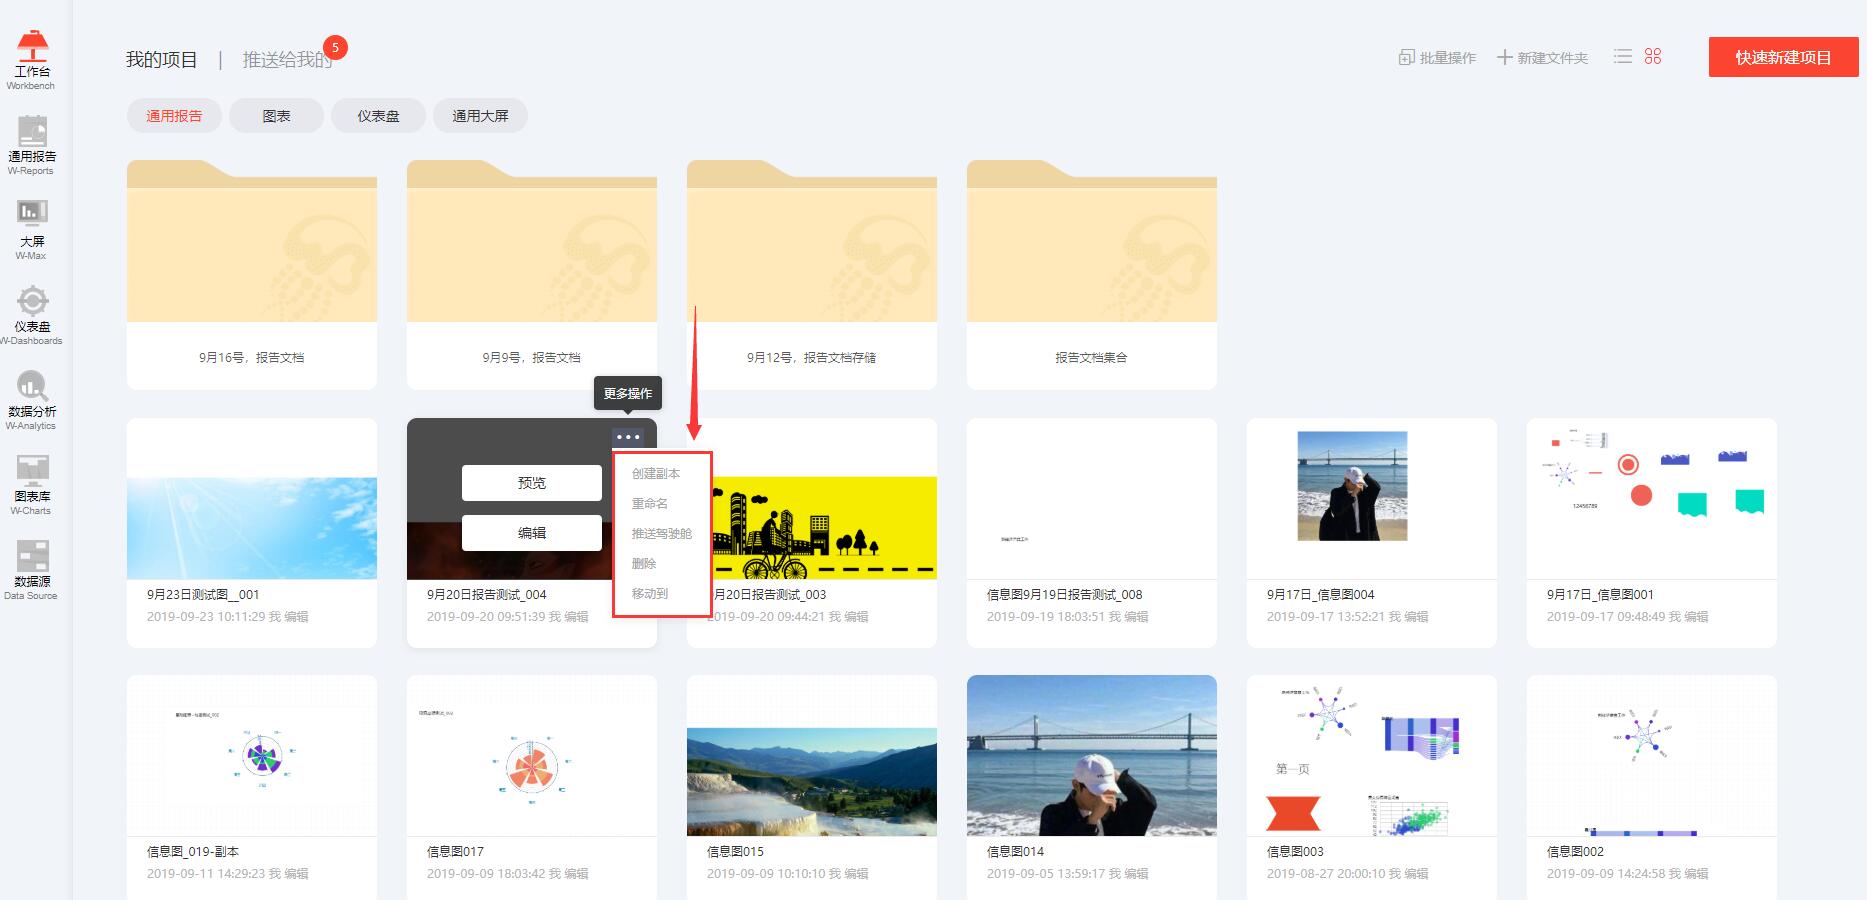This screenshot has height=900, width=1867.
Task: Select 删除 from the context menu
Action: [644, 564]
